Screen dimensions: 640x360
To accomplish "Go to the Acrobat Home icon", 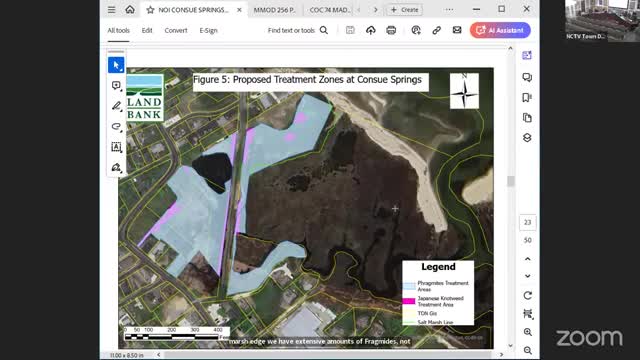I will click(x=130, y=9).
